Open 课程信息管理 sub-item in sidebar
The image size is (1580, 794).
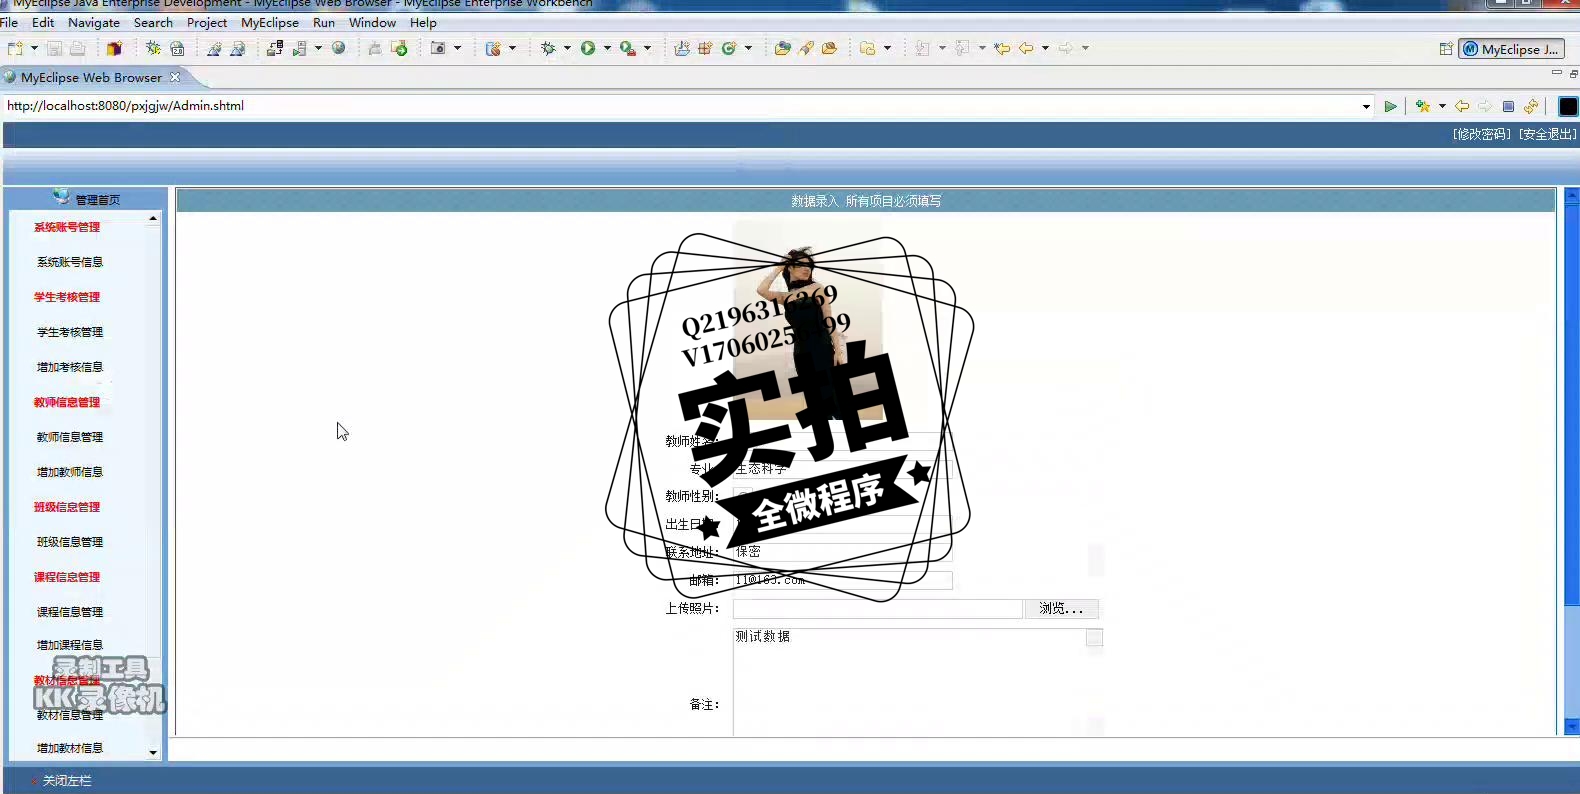click(70, 612)
